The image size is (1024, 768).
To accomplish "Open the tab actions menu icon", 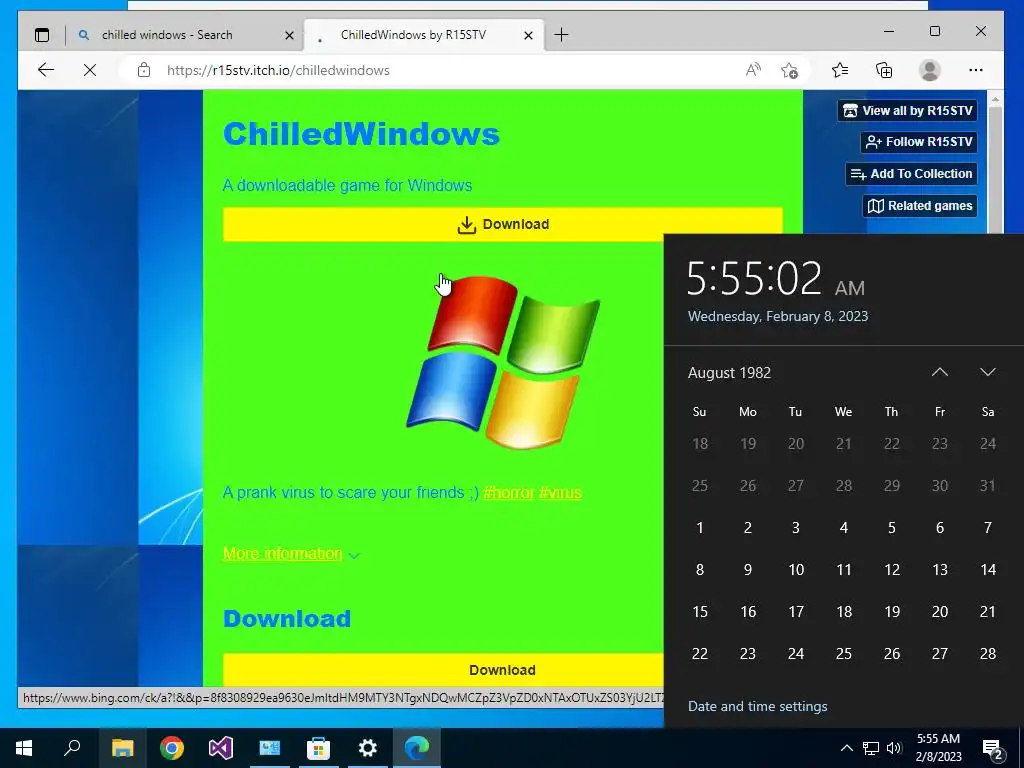I will click(x=42, y=35).
